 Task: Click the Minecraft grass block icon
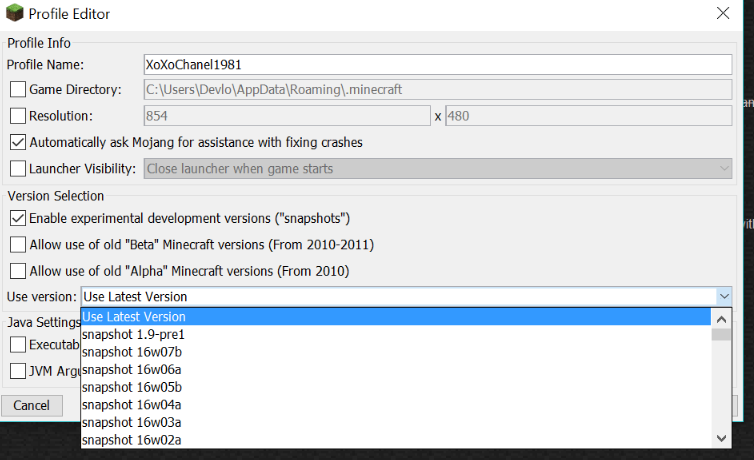14,14
